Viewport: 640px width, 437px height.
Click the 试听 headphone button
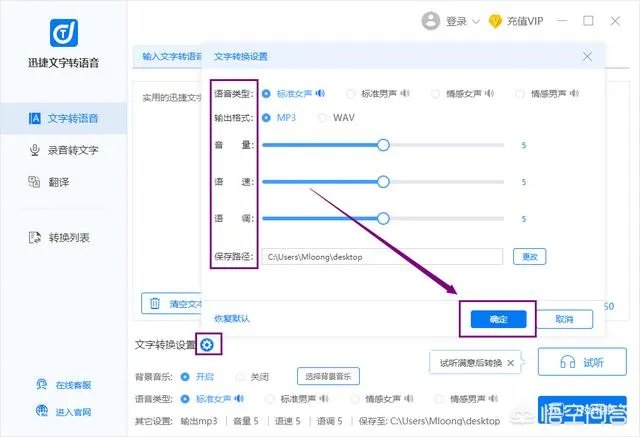(x=582, y=362)
